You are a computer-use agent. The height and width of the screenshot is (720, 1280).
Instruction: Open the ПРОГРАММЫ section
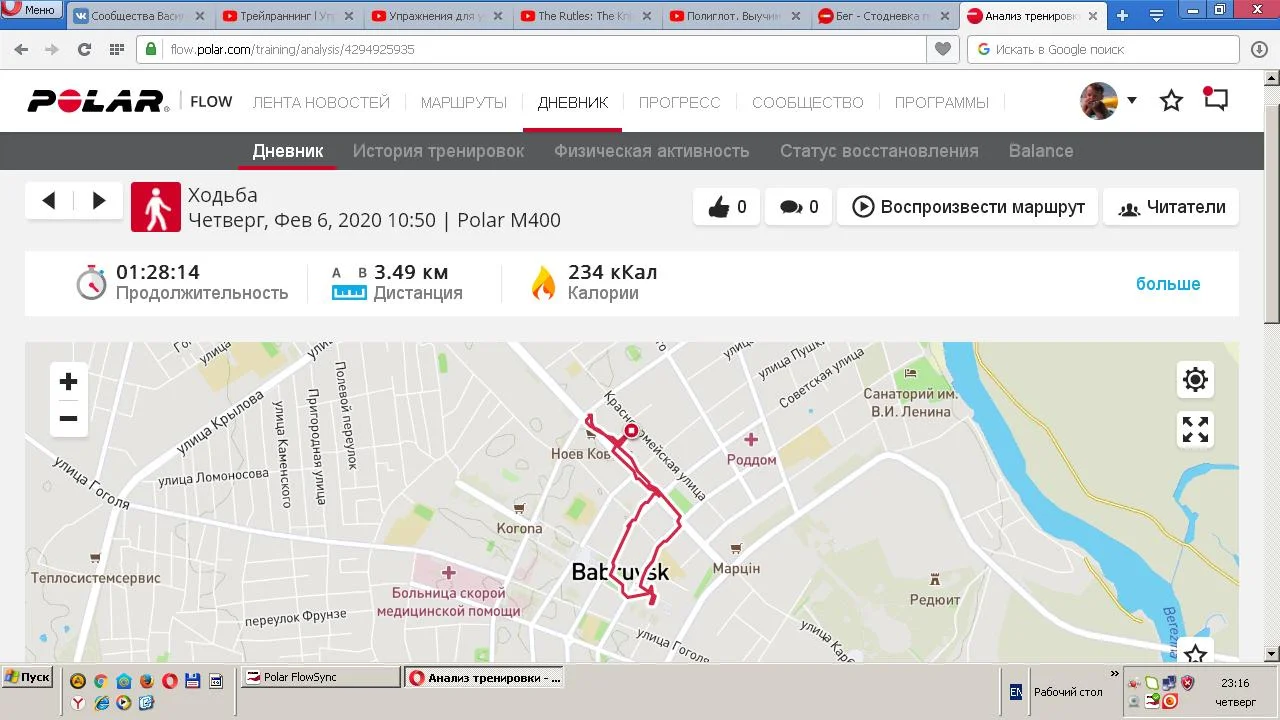tap(942, 102)
